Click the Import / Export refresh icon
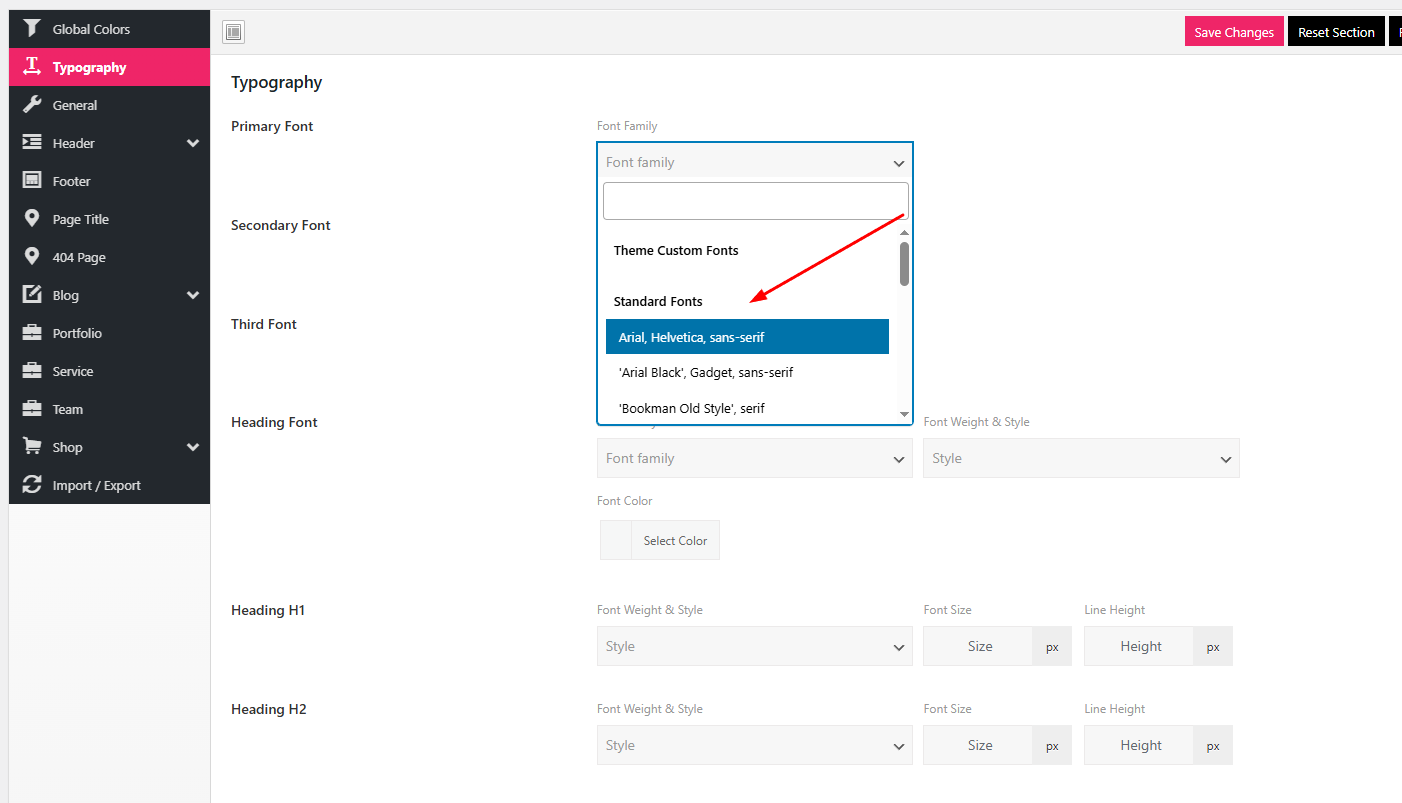The image size is (1402, 803). click(32, 485)
